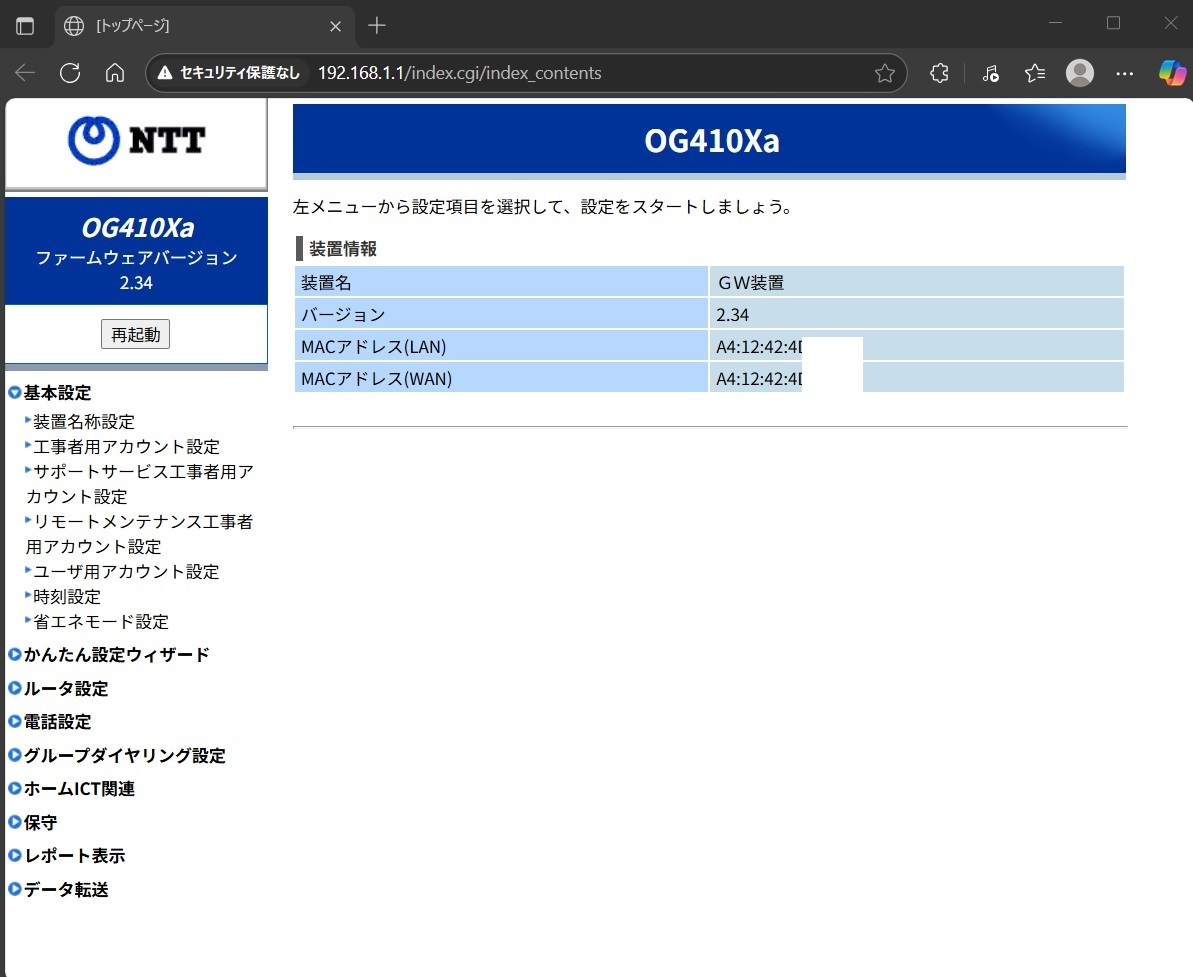Expand the グループダイヤリング設定 menu
The width and height of the screenshot is (1193, 977).
[117, 756]
